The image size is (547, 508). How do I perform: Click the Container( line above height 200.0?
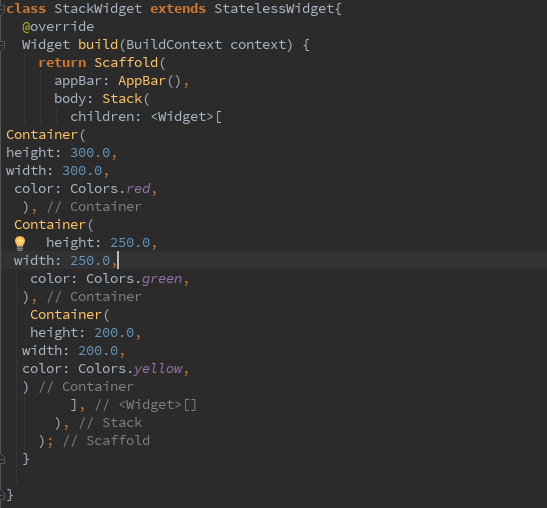pyautogui.click(x=70, y=315)
